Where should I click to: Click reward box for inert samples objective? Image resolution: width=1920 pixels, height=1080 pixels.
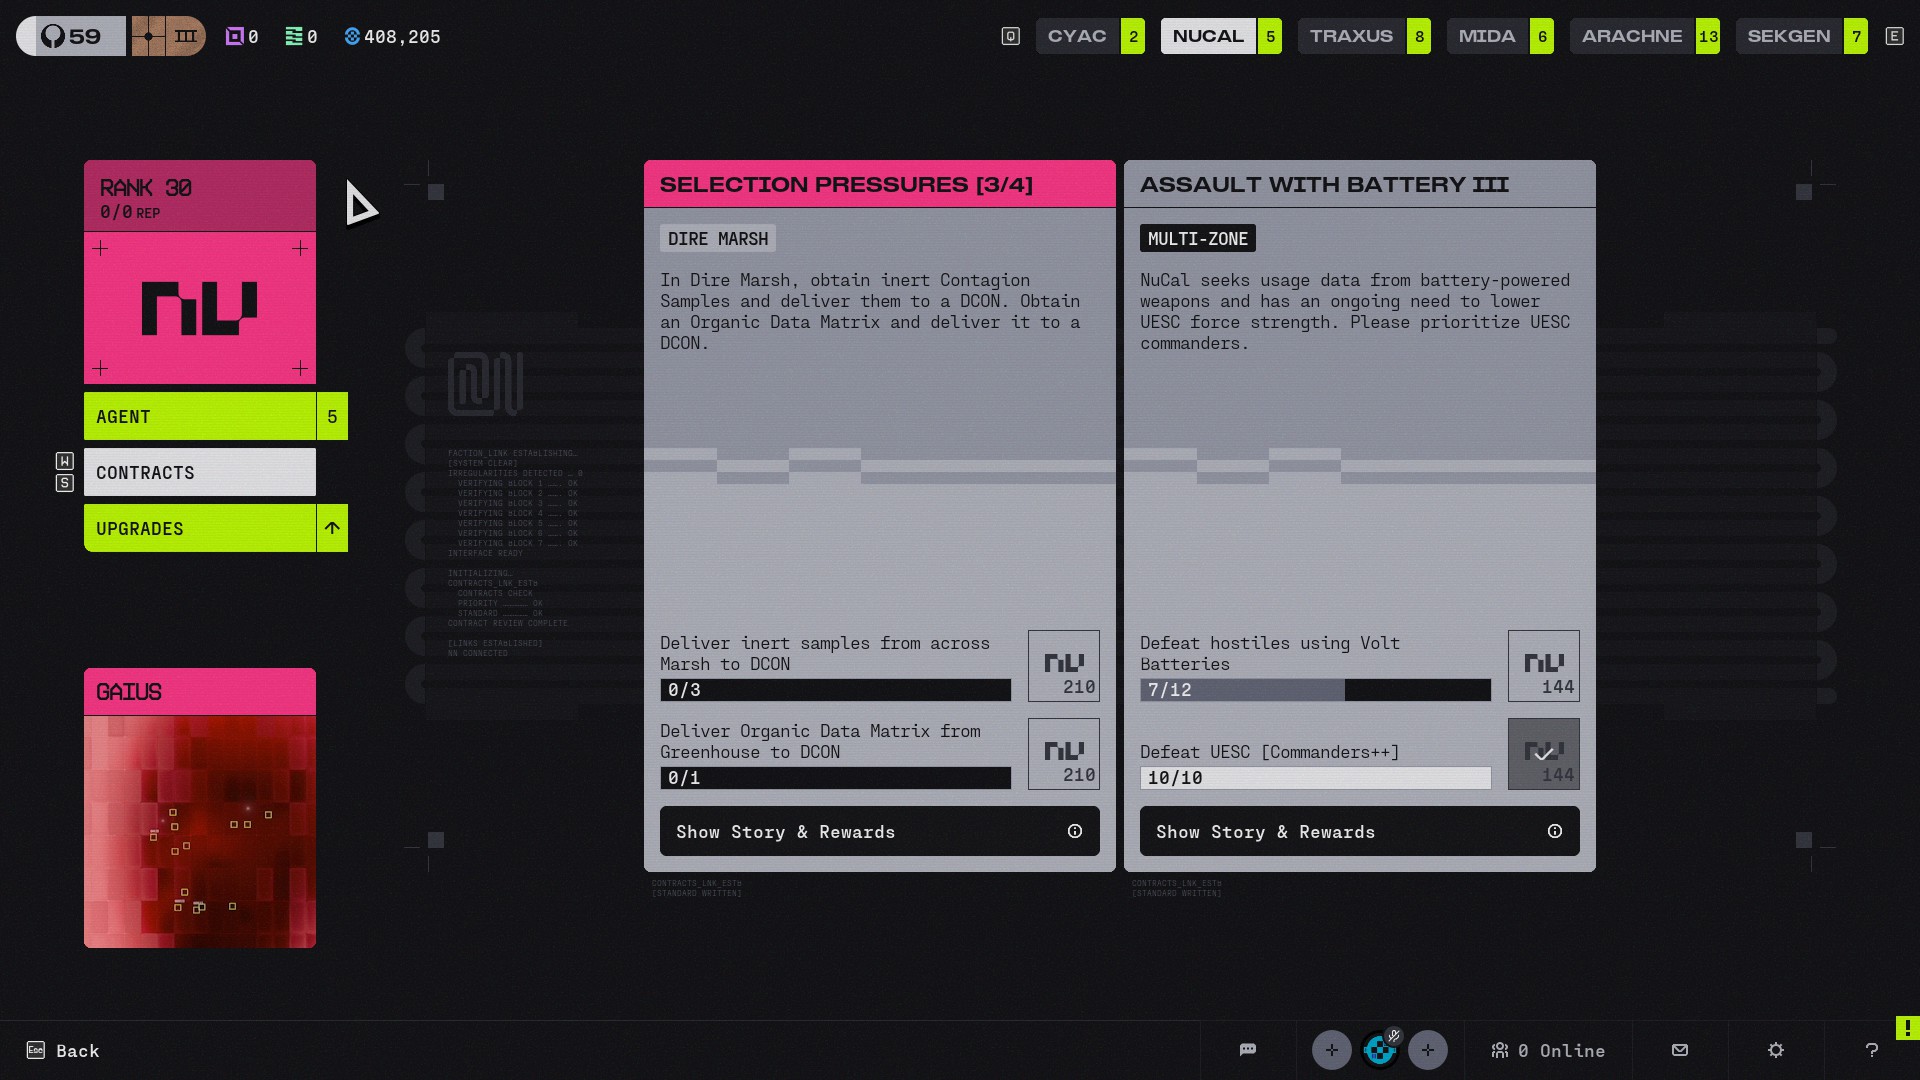click(x=1064, y=666)
